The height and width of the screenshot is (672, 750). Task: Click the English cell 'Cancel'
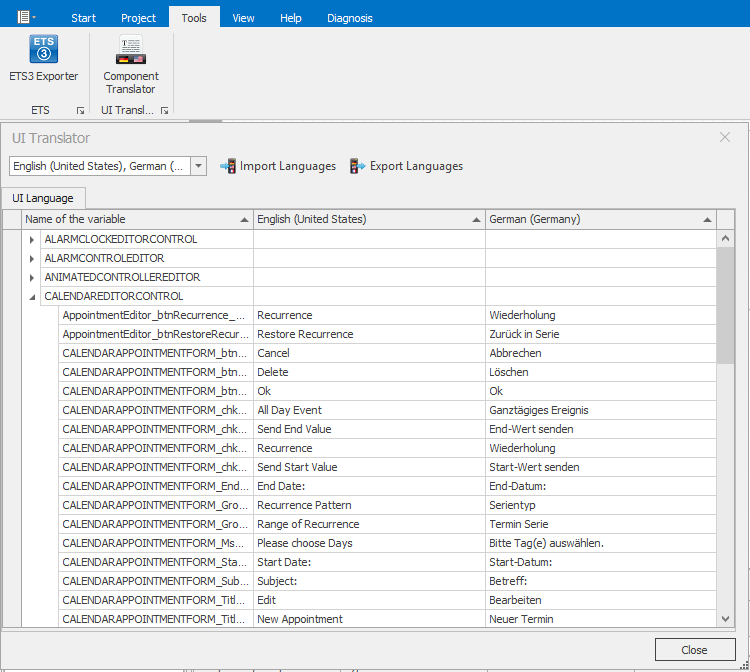point(369,353)
